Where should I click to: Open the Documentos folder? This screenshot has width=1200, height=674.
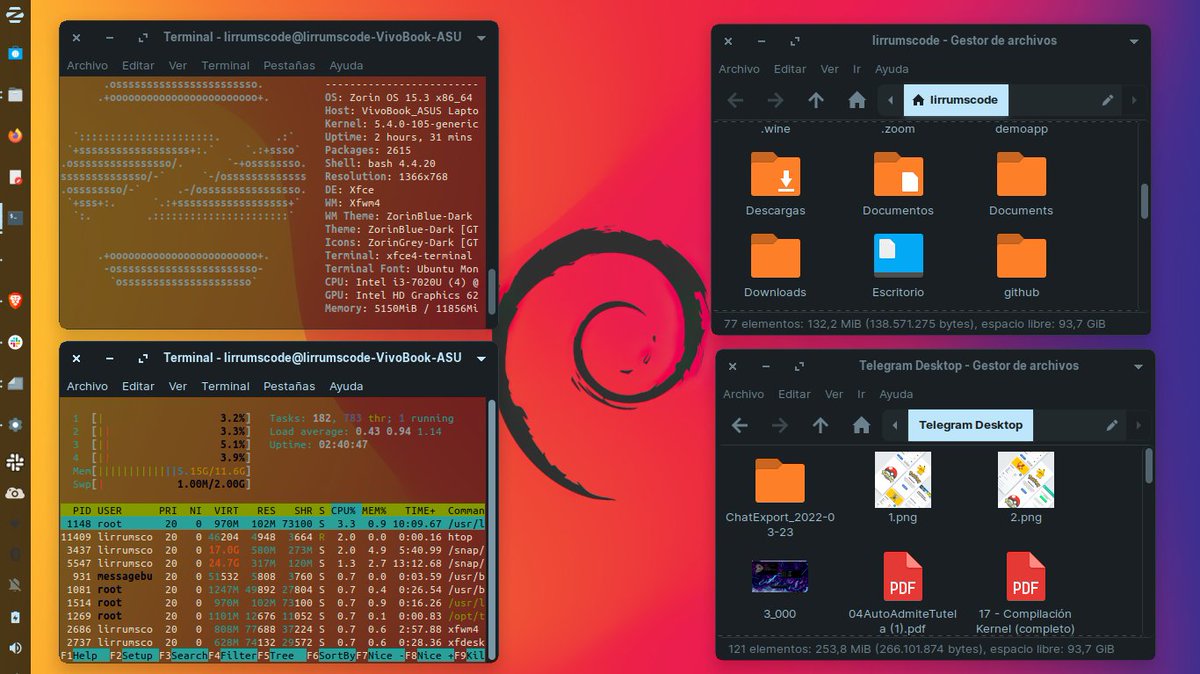click(898, 185)
